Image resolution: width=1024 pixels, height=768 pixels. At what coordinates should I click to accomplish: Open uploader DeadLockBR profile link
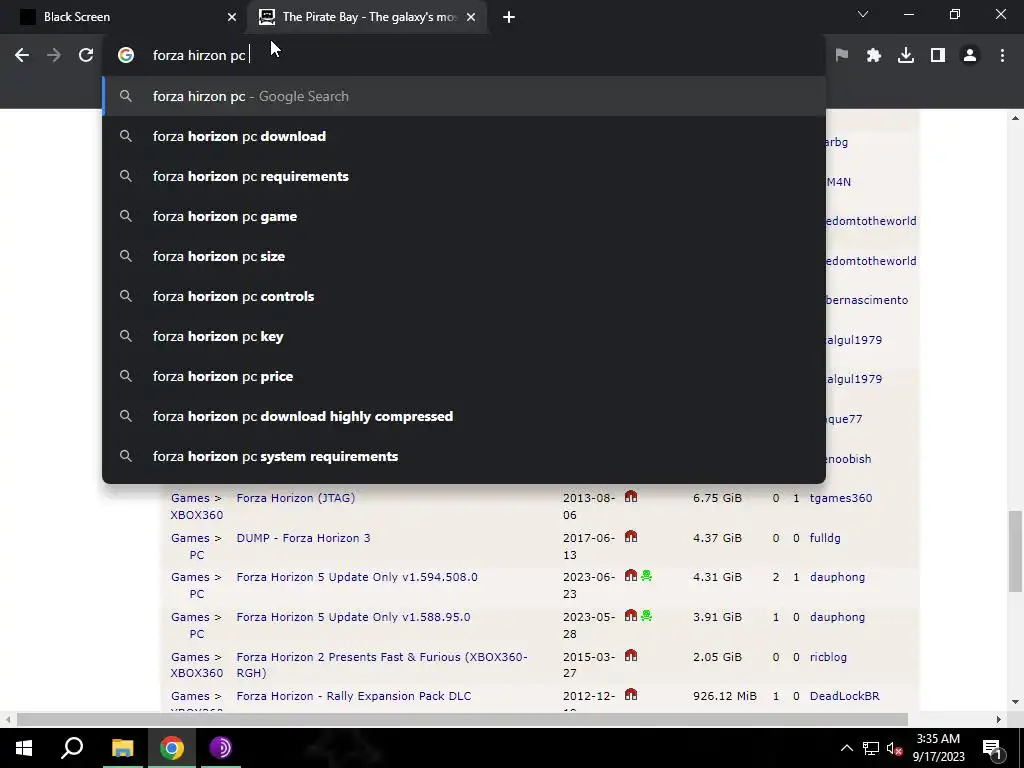(x=844, y=696)
